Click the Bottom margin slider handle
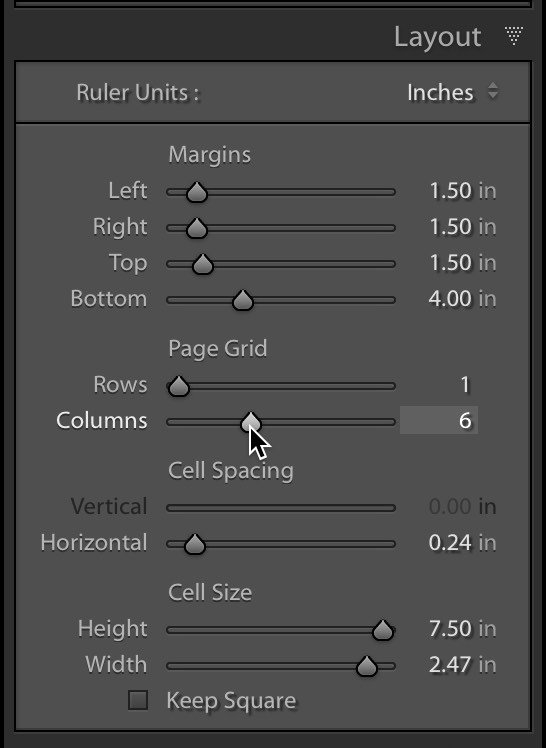Viewport: 546px width, 748px height. coord(243,301)
